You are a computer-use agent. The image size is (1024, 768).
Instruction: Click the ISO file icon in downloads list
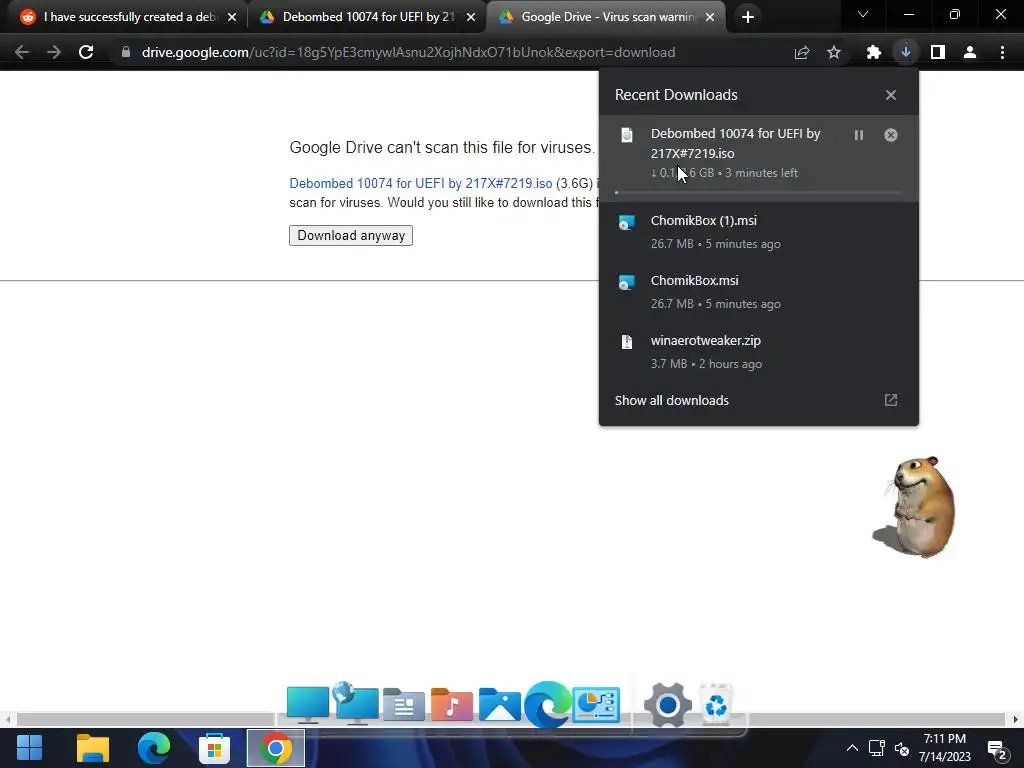click(627, 135)
